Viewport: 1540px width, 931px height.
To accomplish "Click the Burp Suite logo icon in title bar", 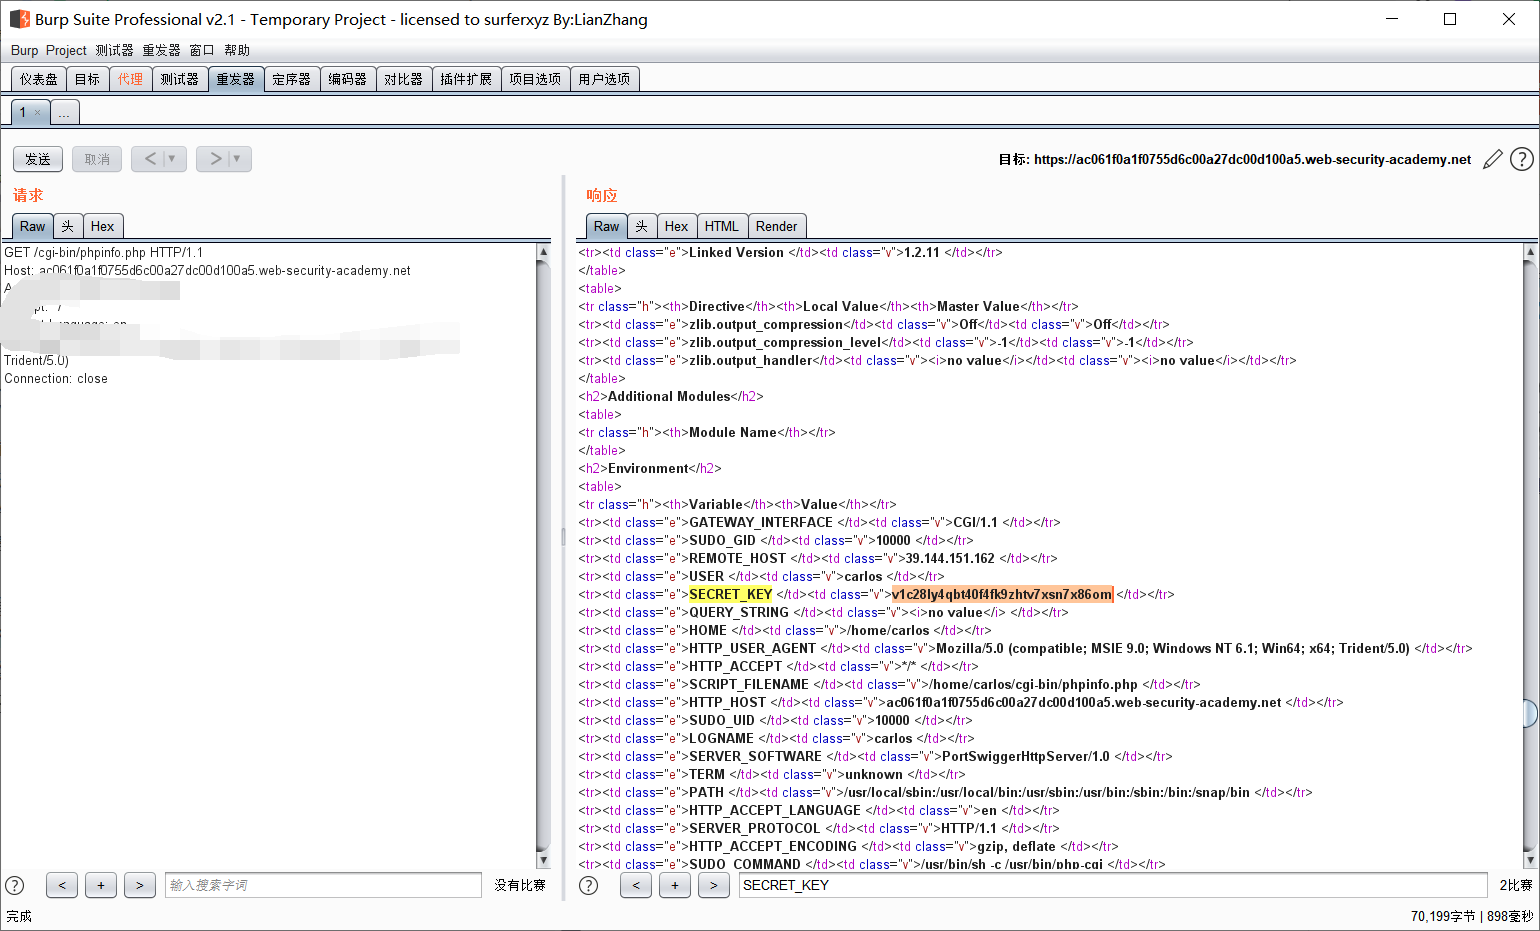I will pos(19,19).
